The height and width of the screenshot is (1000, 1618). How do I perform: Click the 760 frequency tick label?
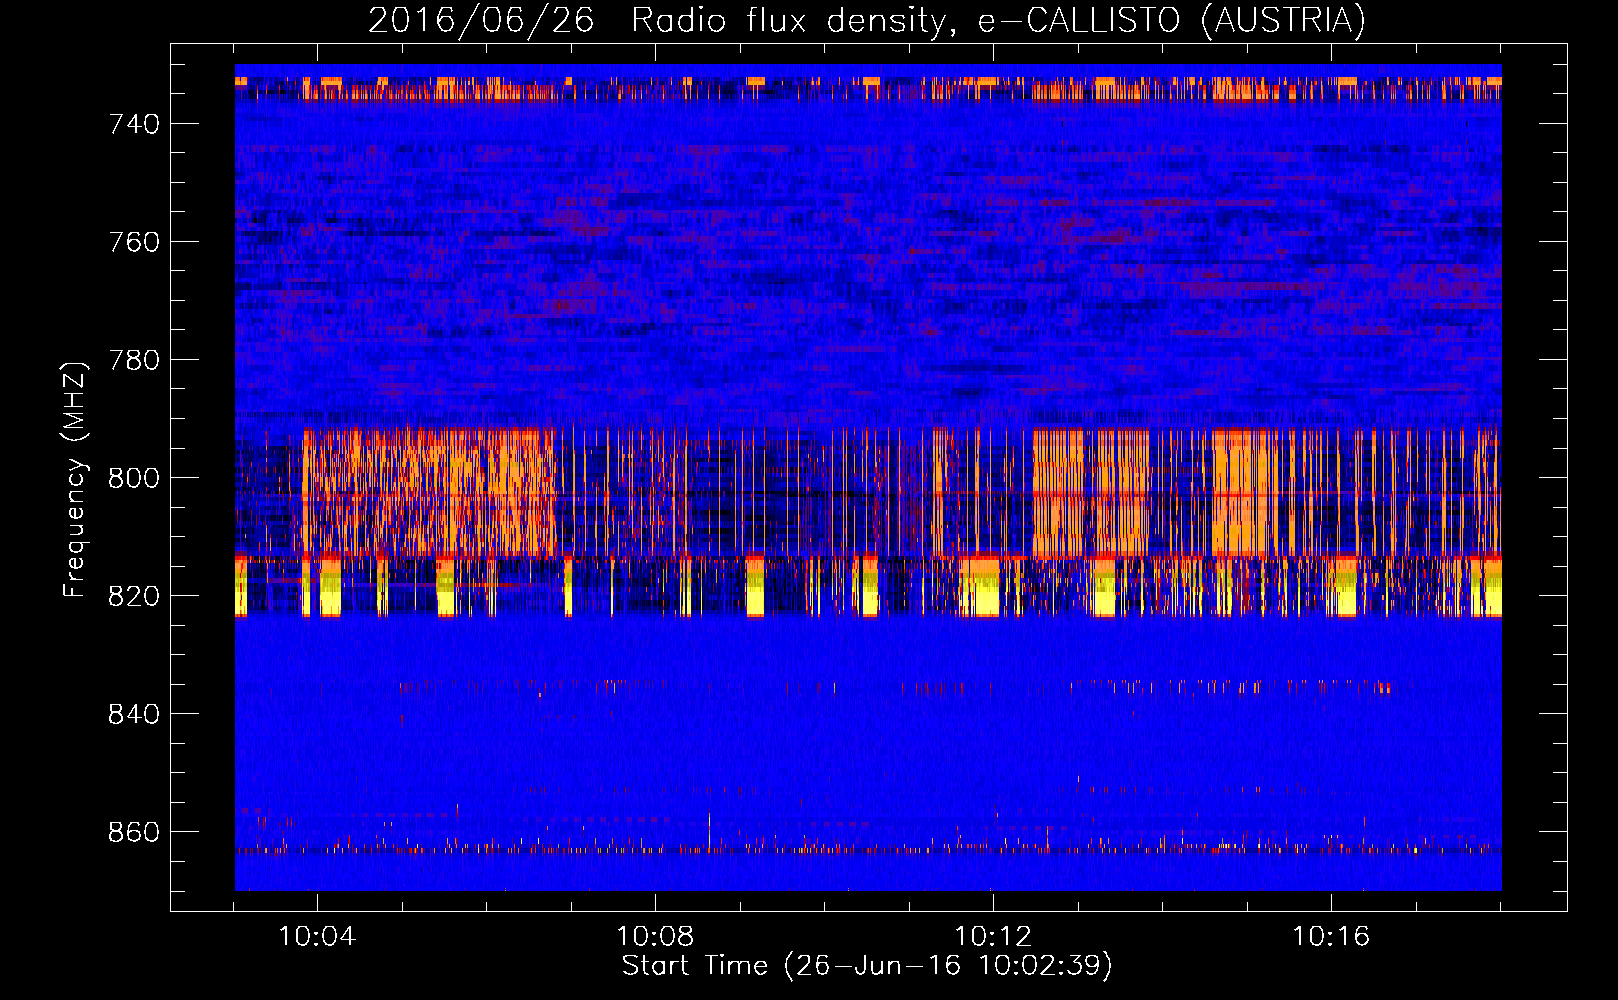tap(134, 242)
